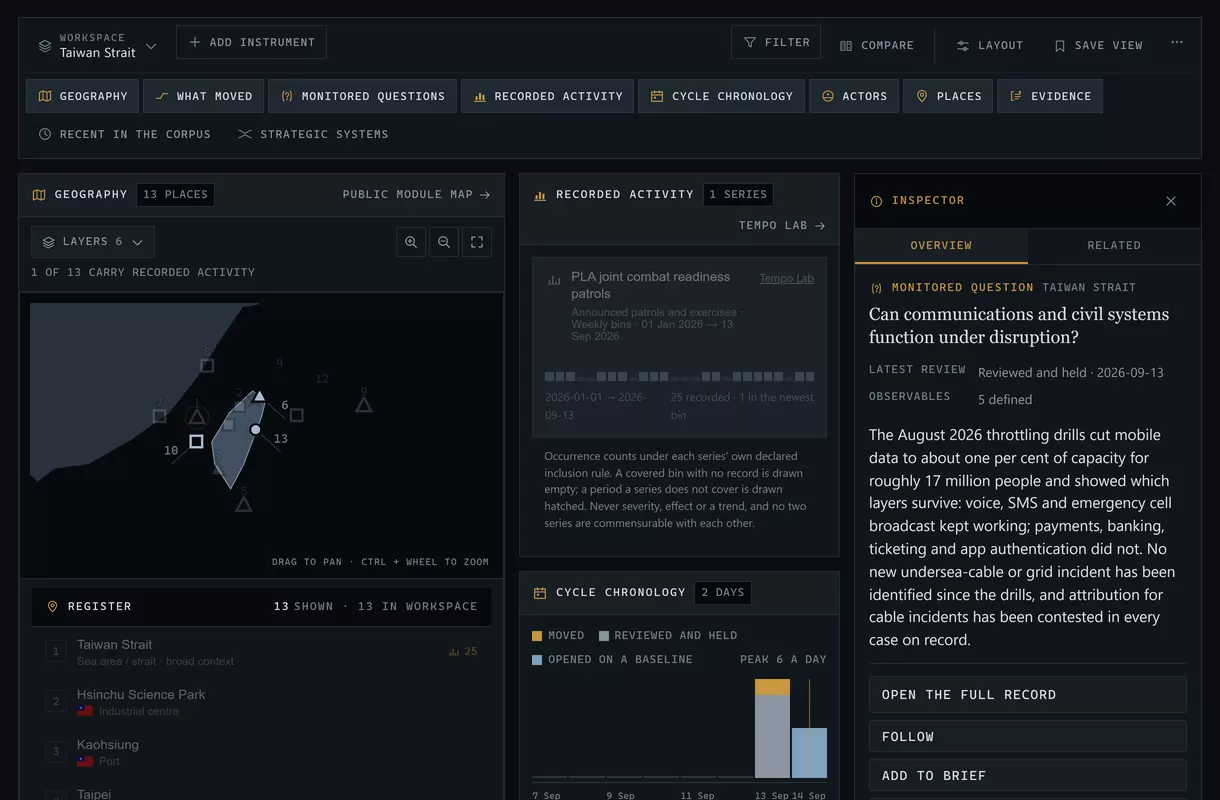Select the 14 Sep chronology bar

coord(809,753)
